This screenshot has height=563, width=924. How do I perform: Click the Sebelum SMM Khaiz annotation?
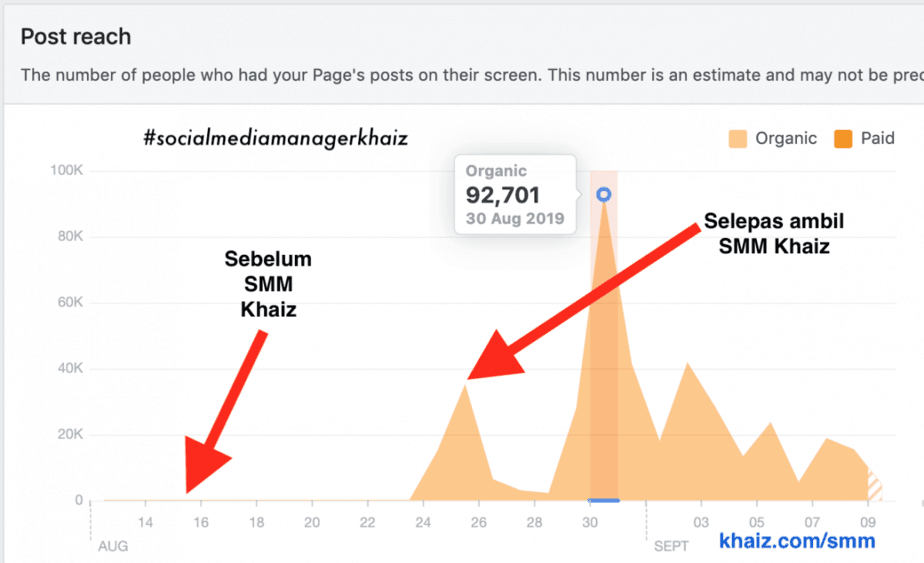pyautogui.click(x=267, y=285)
